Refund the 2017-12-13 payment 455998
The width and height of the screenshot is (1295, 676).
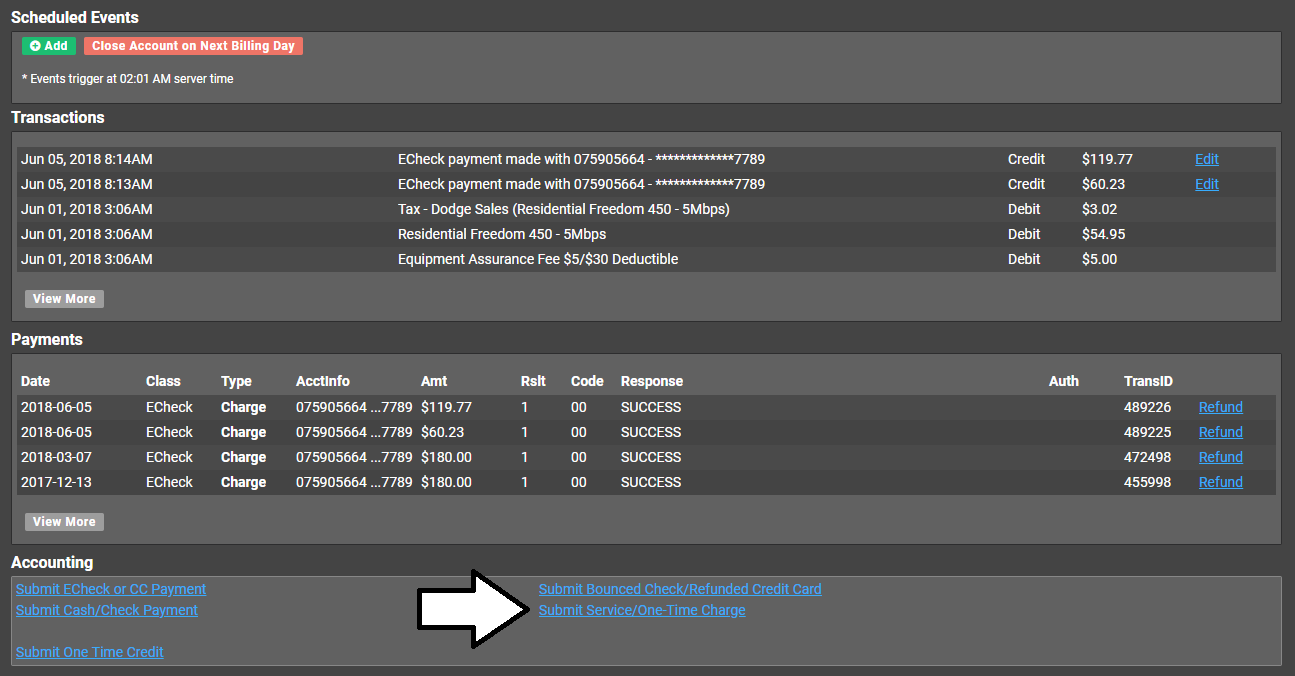click(1220, 482)
